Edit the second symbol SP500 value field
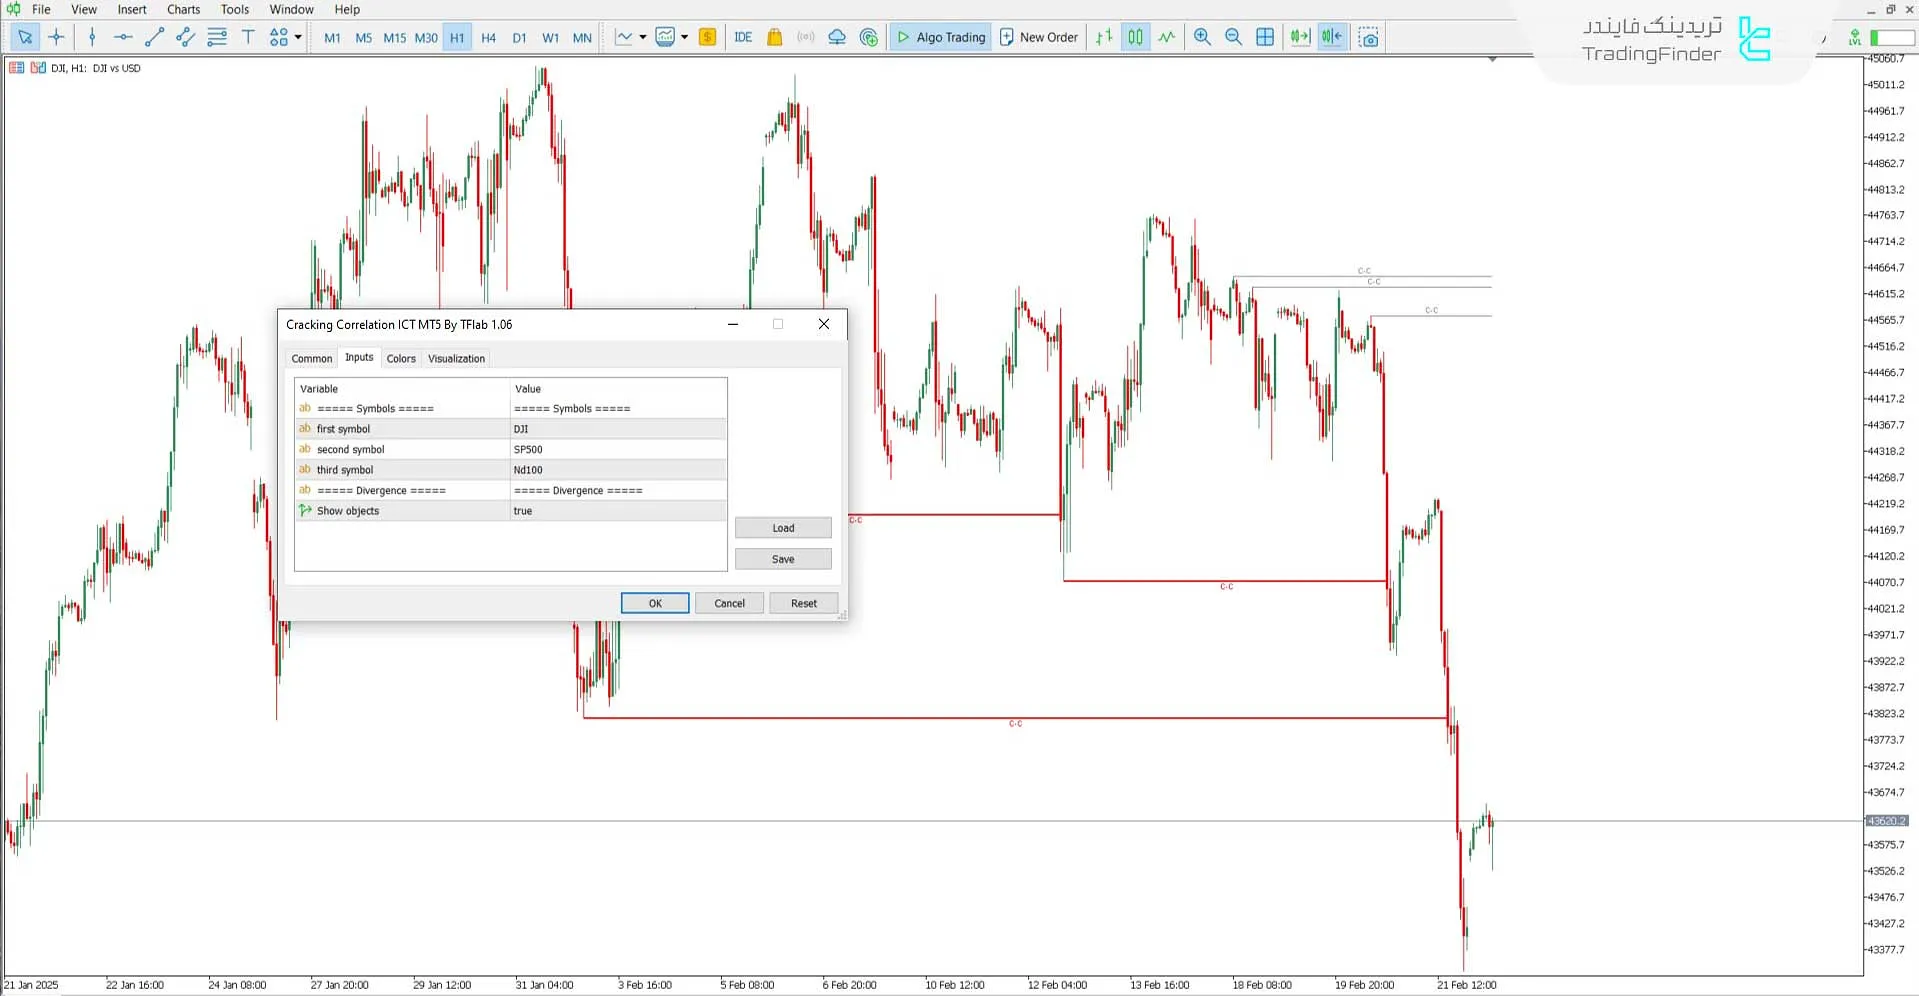This screenshot has height=996, width=1919. 617,449
